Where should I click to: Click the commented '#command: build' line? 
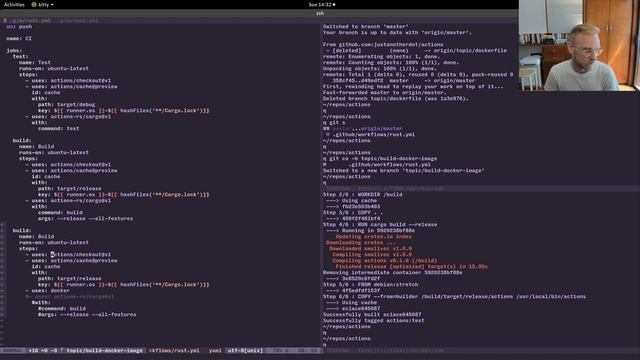(62, 309)
